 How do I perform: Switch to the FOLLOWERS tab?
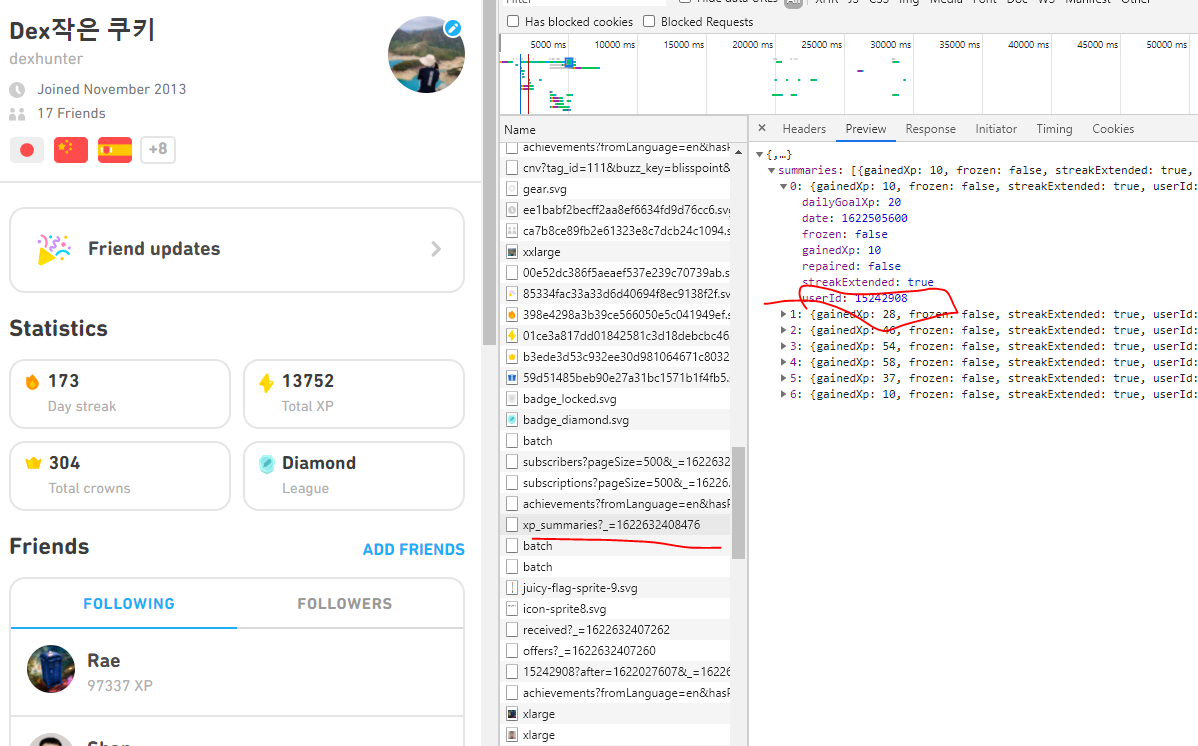345,603
